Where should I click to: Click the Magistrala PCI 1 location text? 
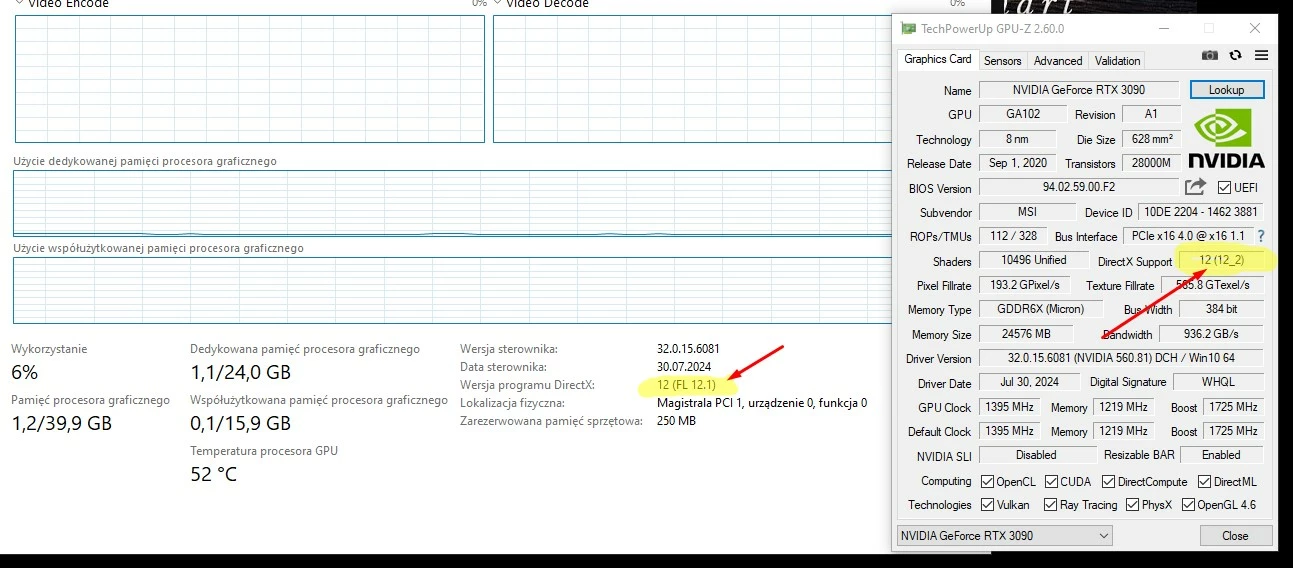click(762, 403)
